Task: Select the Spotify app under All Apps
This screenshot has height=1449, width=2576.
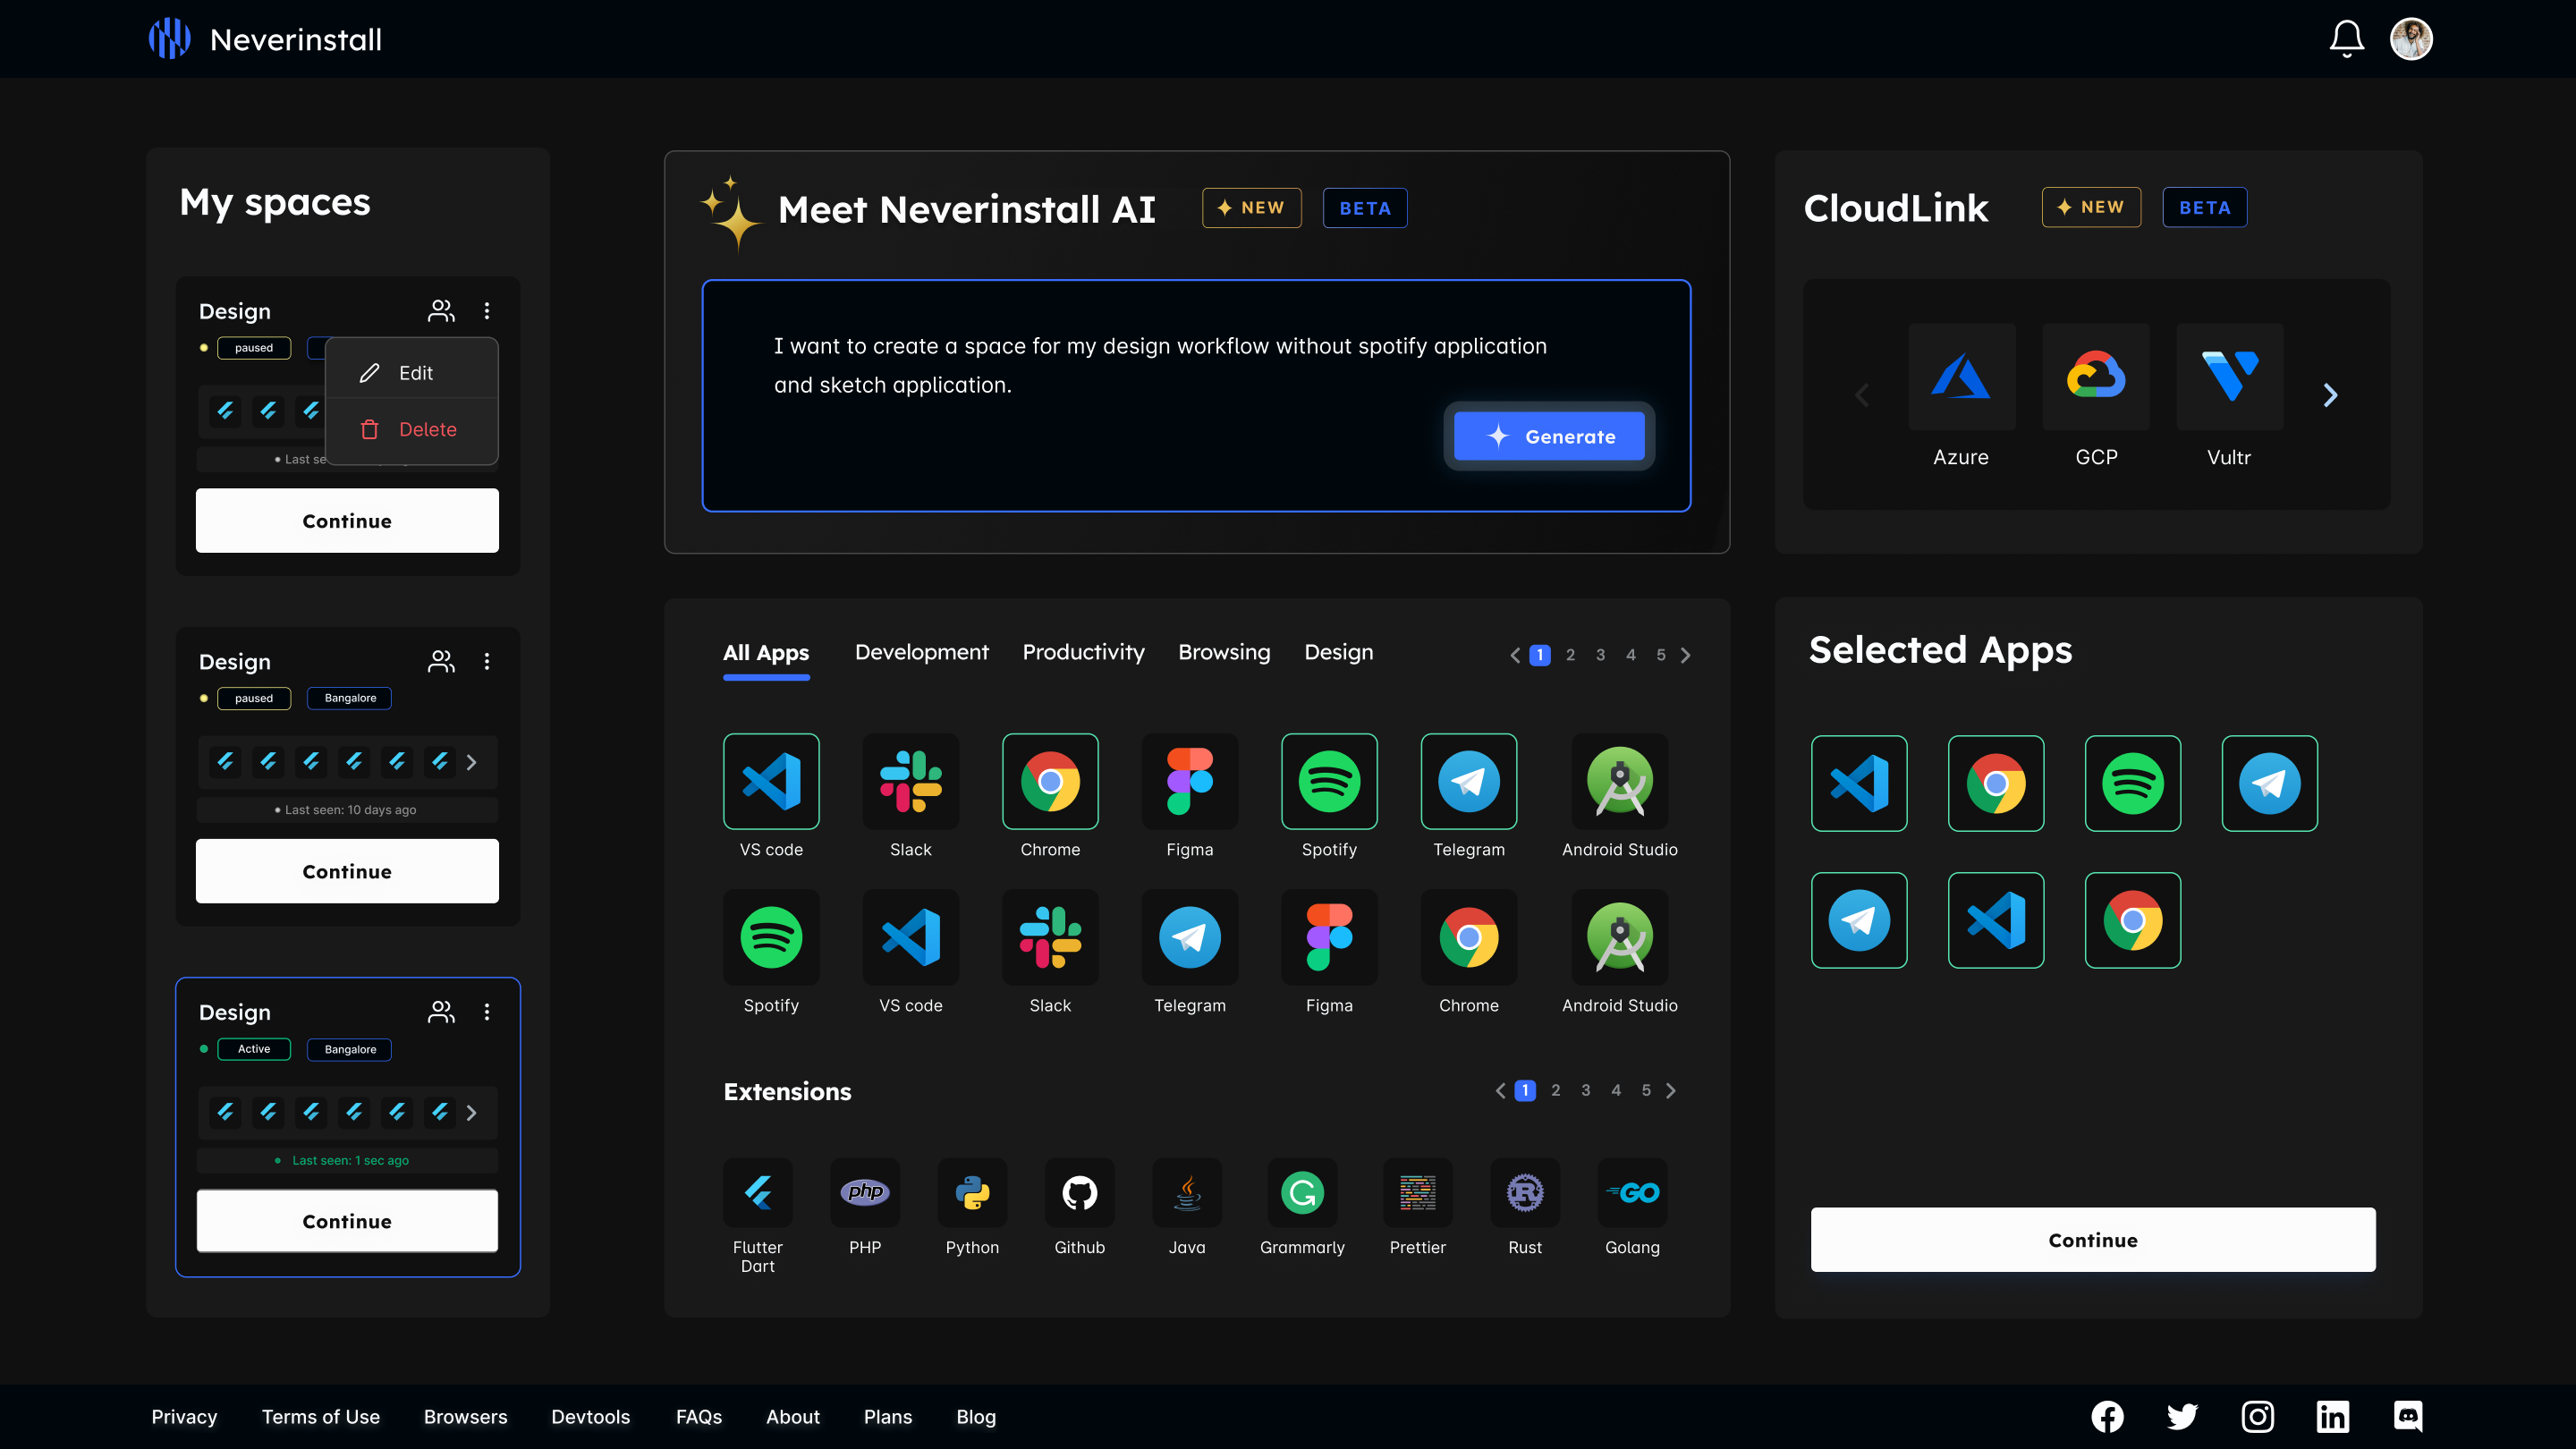Action: pyautogui.click(x=1329, y=782)
